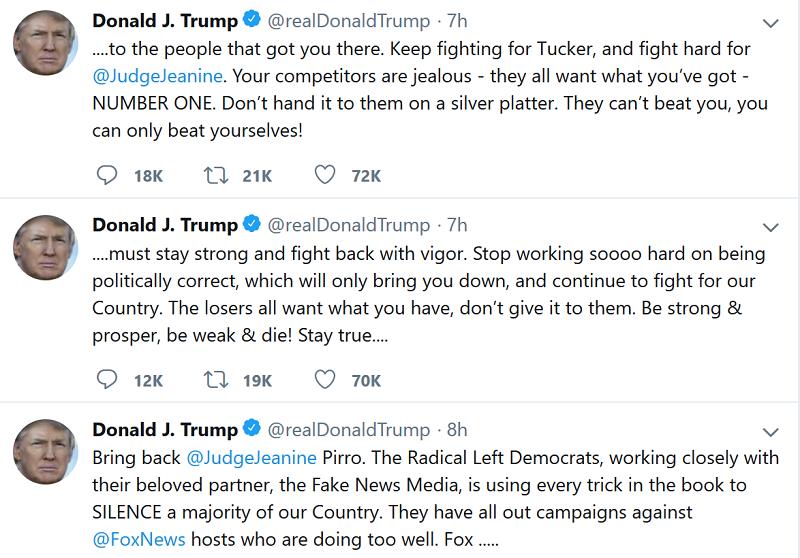Reply to the tweet mentioning Tucker
Image resolution: width=800 pixels, height=558 pixels.
(105, 176)
